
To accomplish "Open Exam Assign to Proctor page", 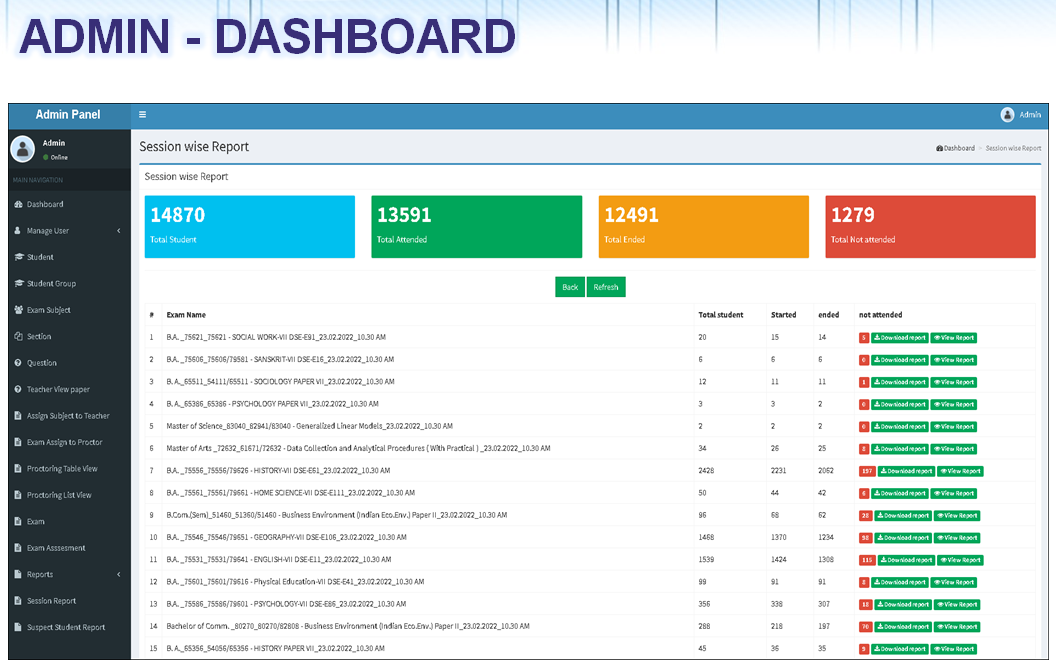I will pyautogui.click(x=64, y=442).
